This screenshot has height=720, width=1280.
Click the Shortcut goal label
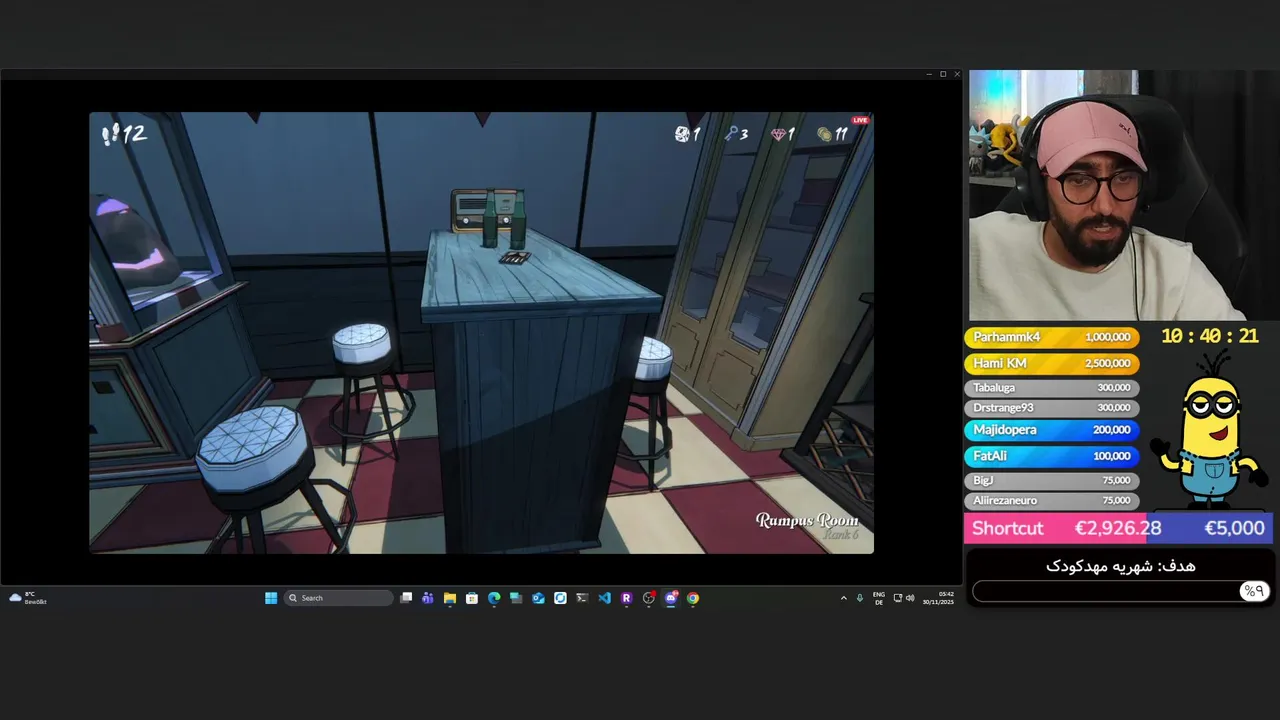[x=1007, y=528]
